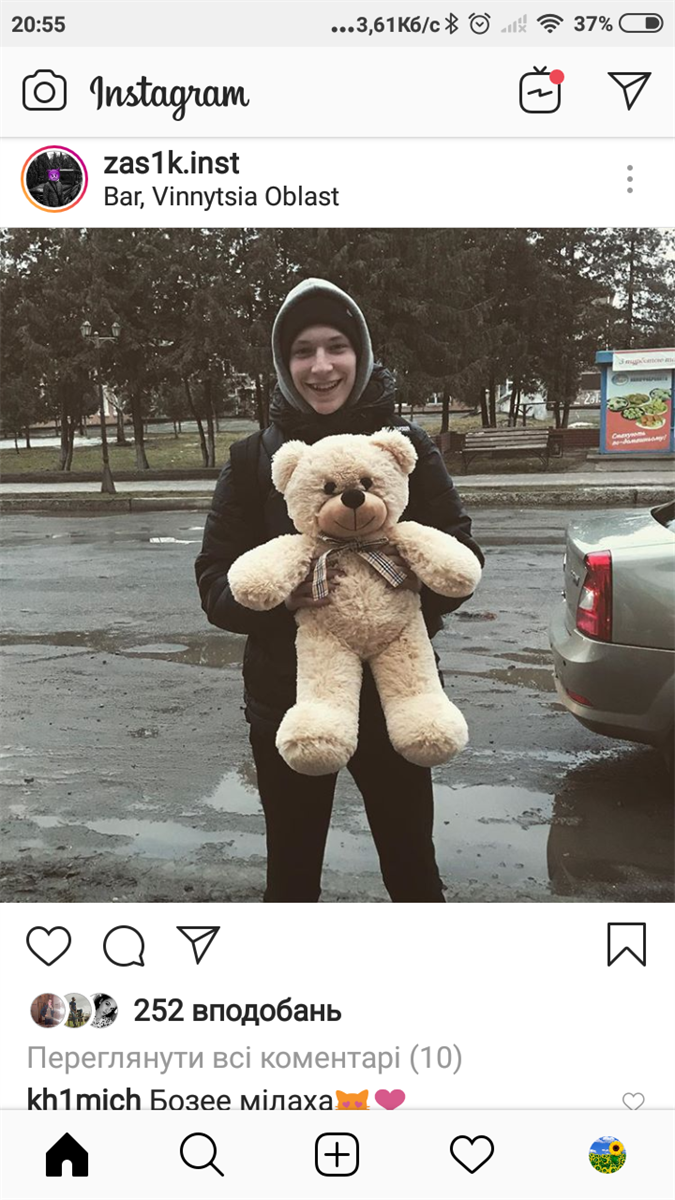
Task: Create new post with plus icon
Action: pyautogui.click(x=337, y=1156)
